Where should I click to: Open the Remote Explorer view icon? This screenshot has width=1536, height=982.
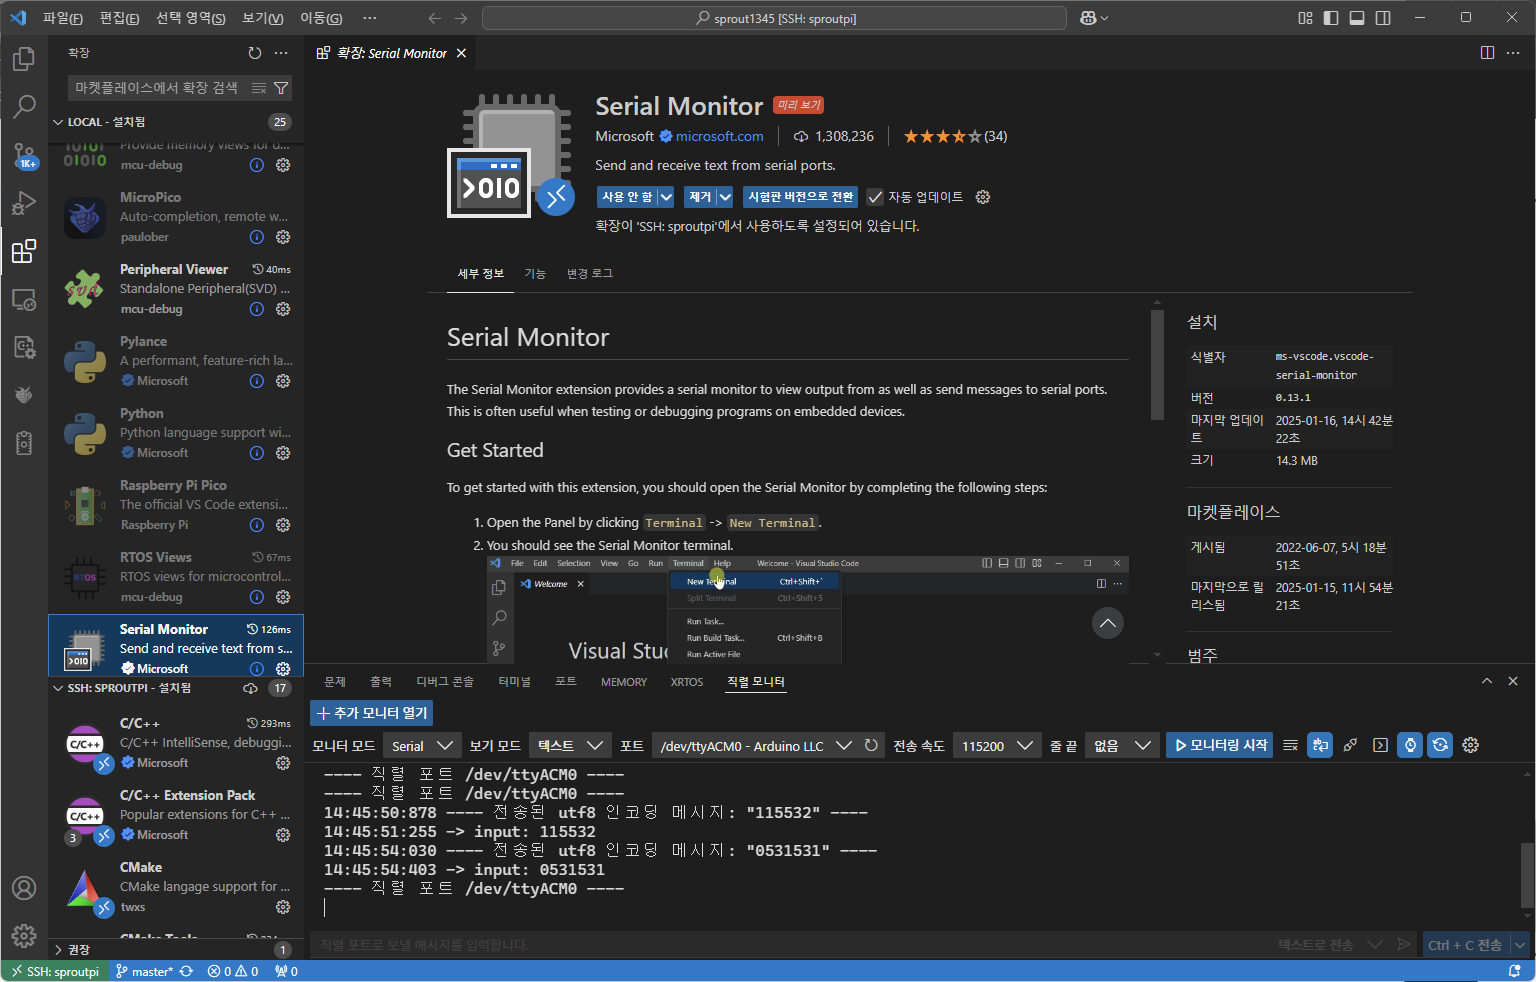[x=24, y=299]
